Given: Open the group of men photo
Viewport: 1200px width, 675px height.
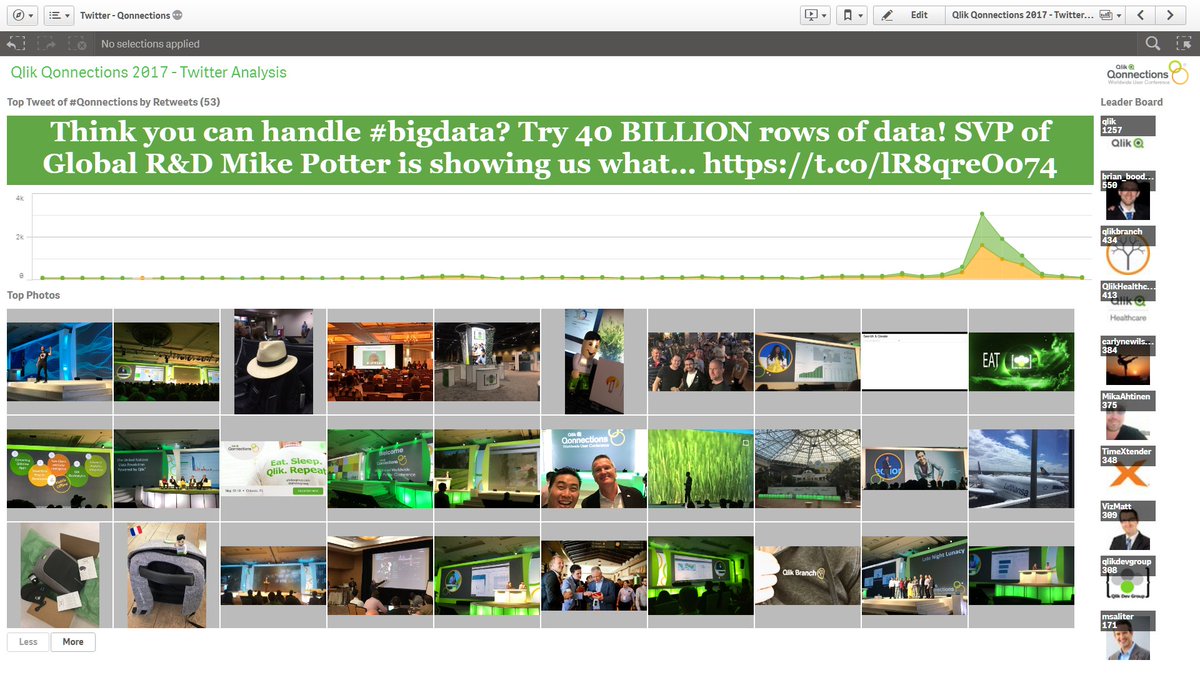Looking at the screenshot, I should pyautogui.click(x=700, y=361).
